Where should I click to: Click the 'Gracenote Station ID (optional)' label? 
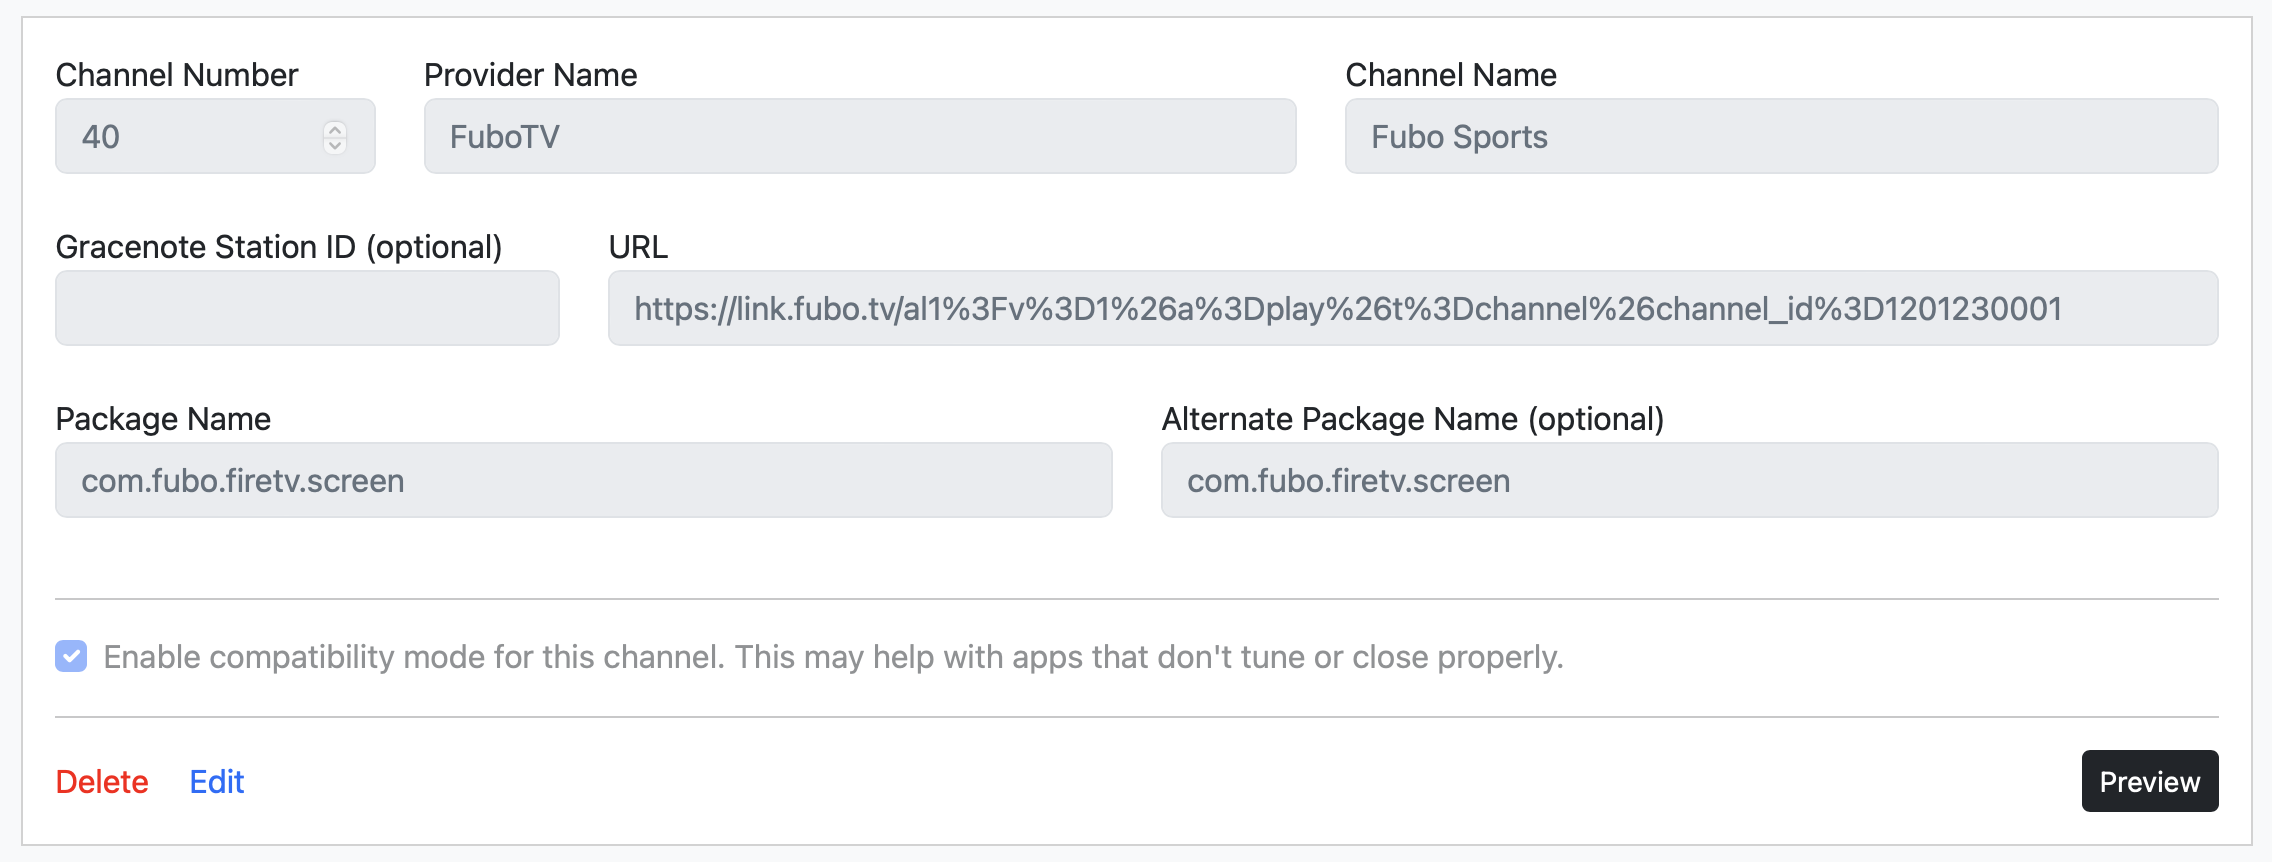coord(279,247)
